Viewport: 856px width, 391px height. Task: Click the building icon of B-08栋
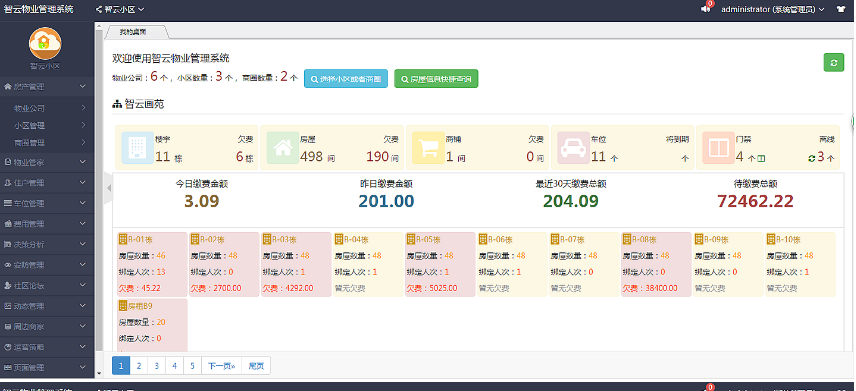pyautogui.click(x=627, y=239)
